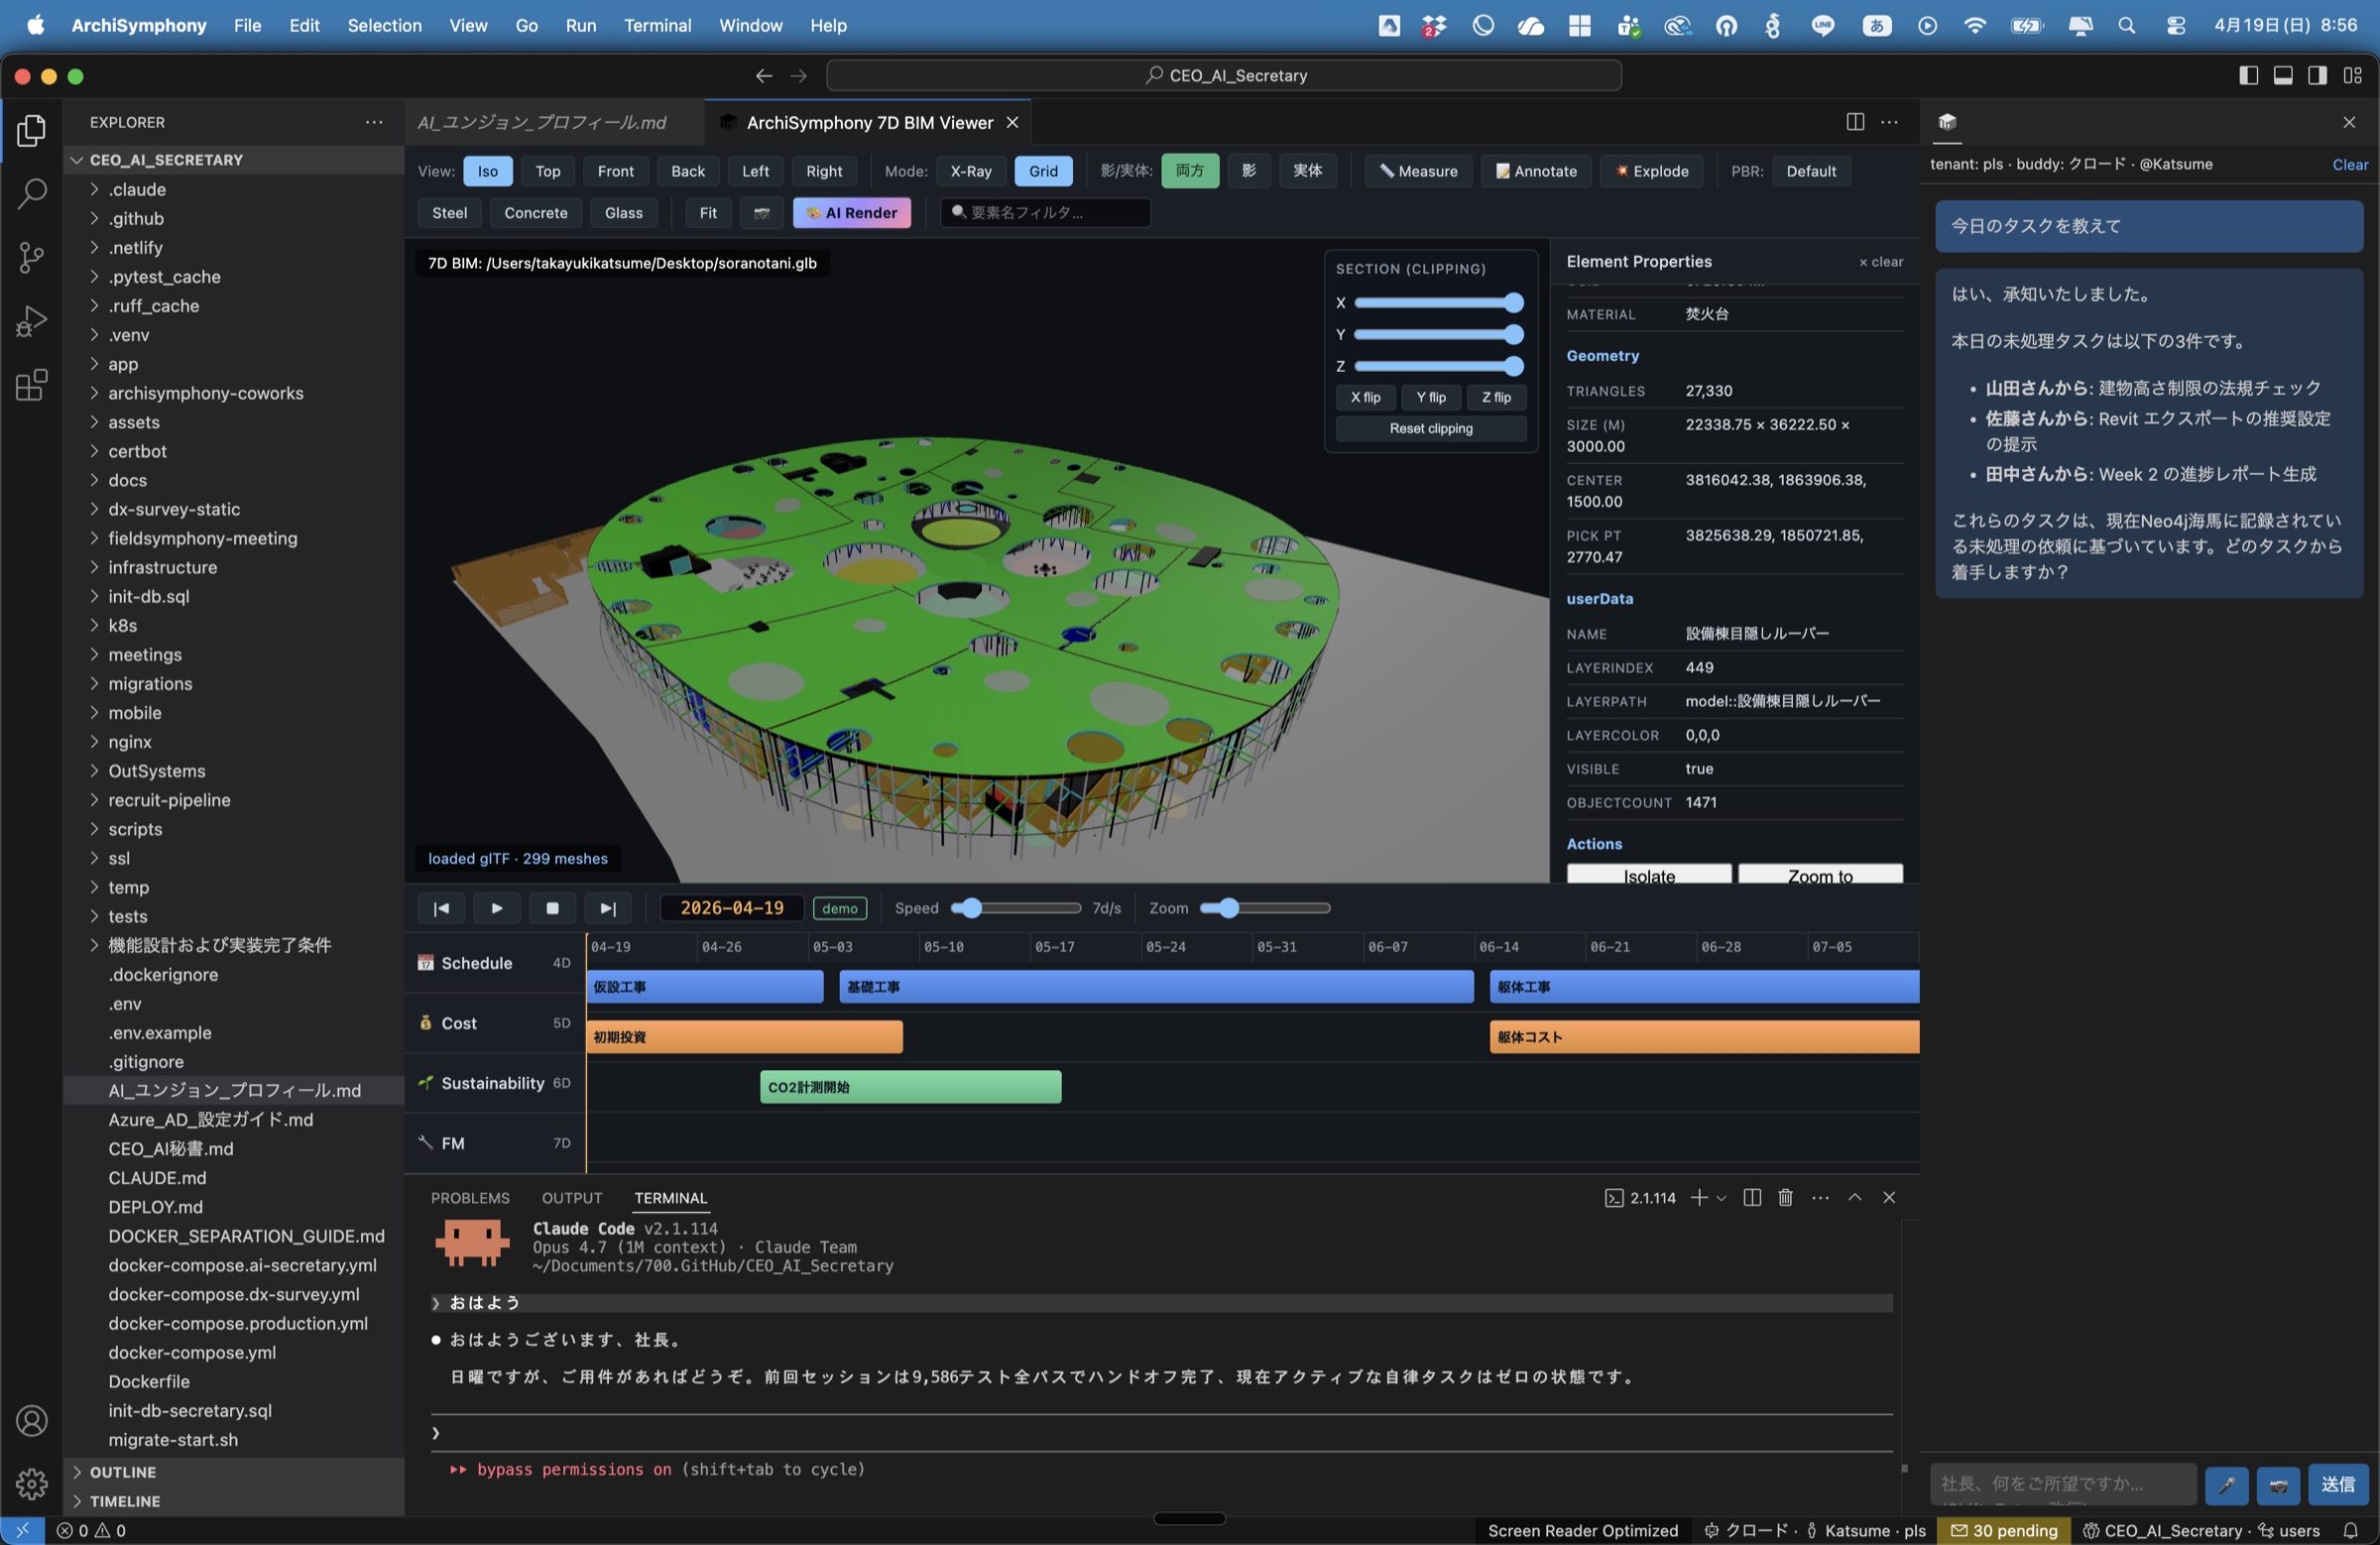Click the remote window icon in status bar
Screen dimensions: 2380x1545
22,1531
